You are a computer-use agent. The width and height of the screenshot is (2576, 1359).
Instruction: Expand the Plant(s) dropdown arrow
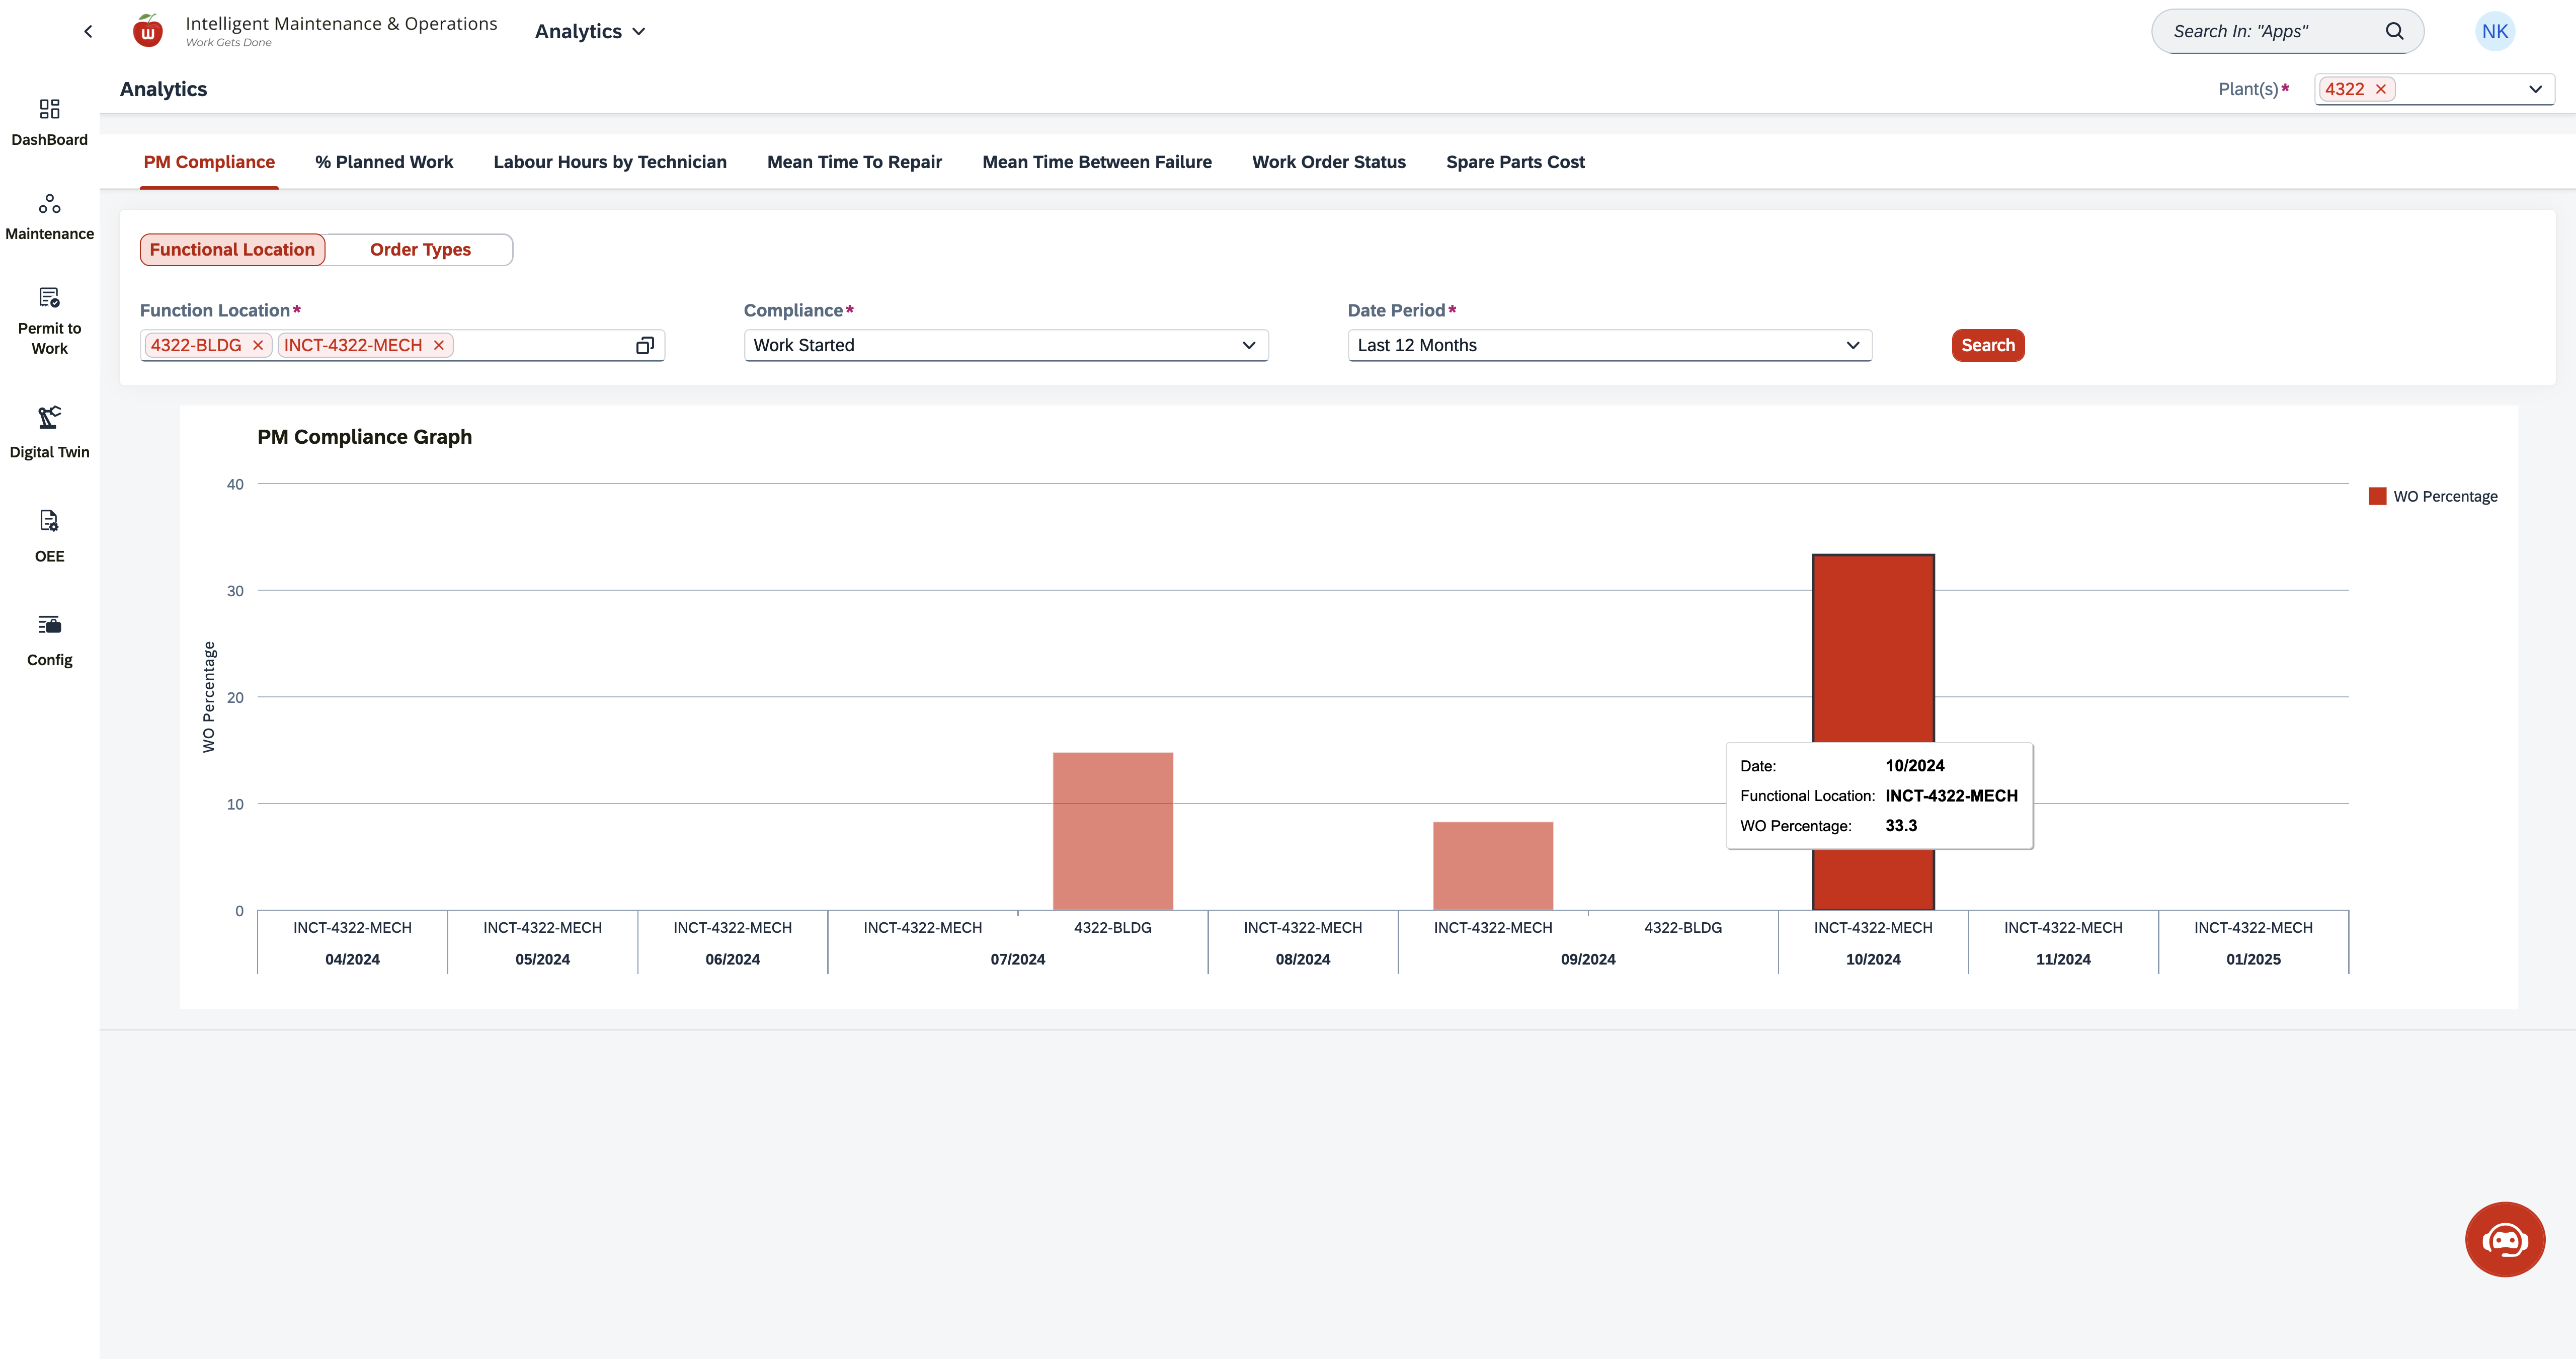tap(2535, 89)
